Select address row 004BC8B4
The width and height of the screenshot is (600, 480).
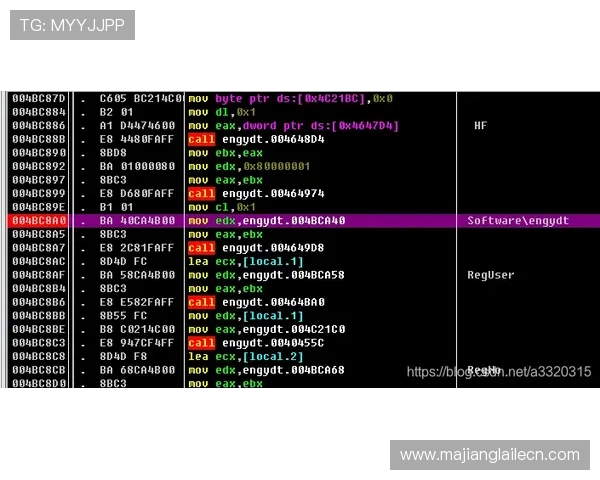[39, 289]
